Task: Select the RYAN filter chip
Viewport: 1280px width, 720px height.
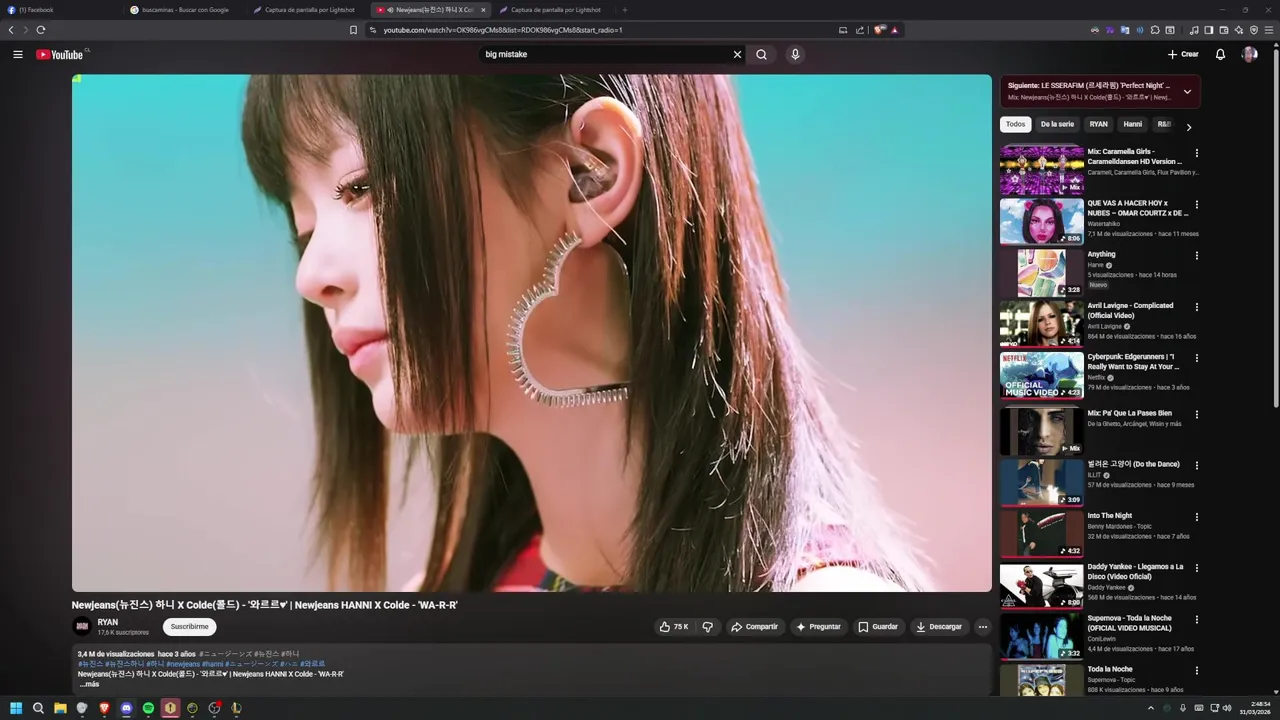Action: (1098, 124)
